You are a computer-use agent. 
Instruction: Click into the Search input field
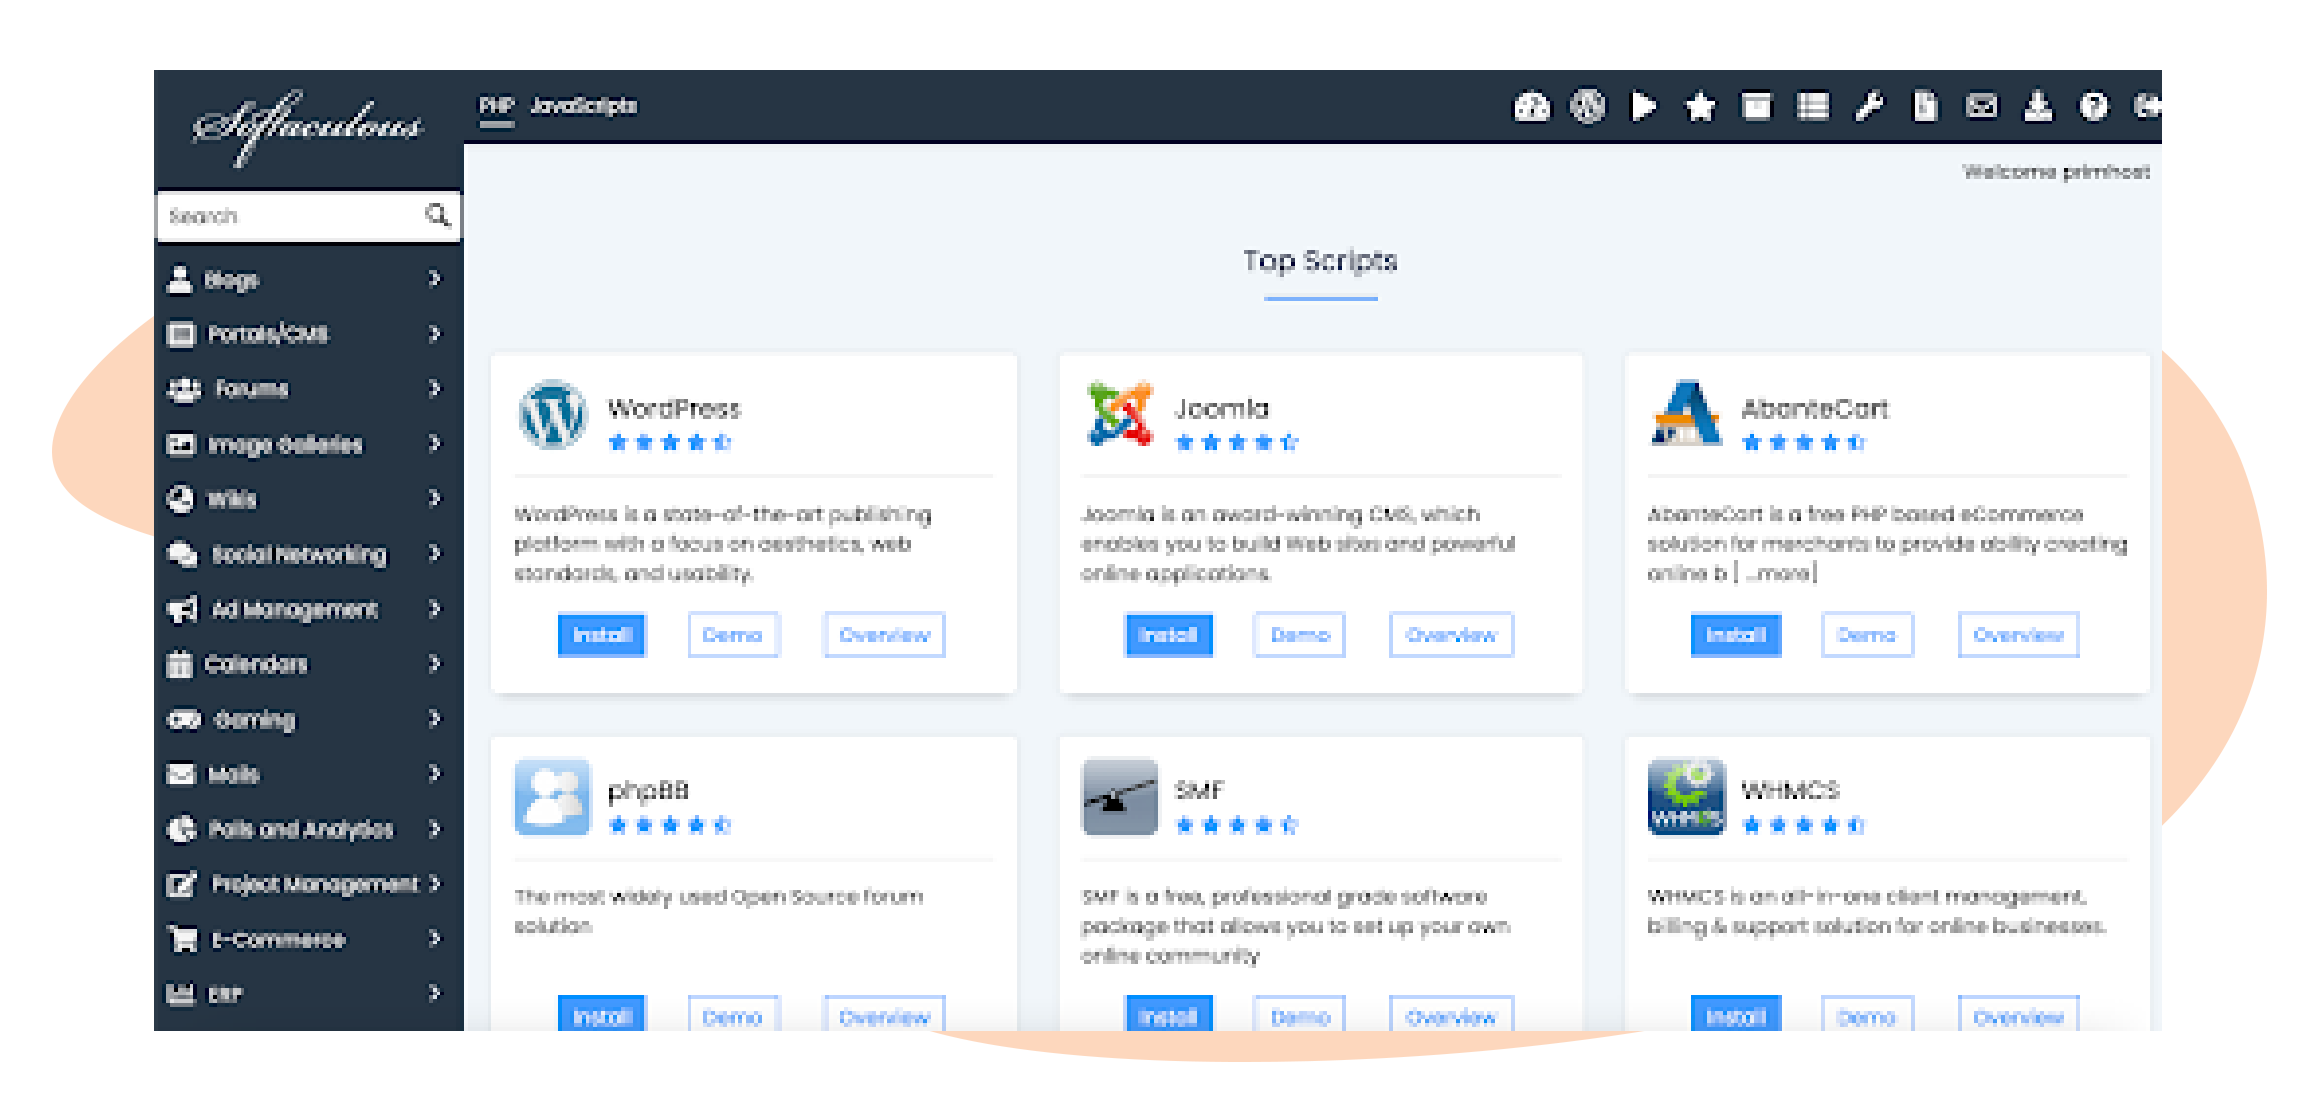(x=290, y=216)
